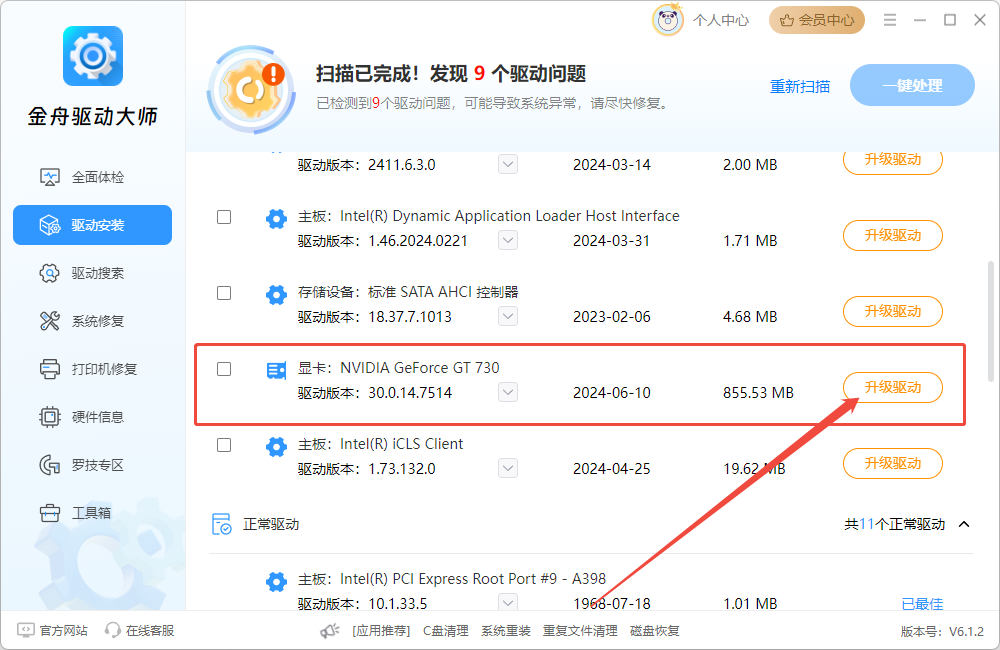This screenshot has width=1000, height=650.
Task: Open 官方网站 link
Action: [52, 630]
